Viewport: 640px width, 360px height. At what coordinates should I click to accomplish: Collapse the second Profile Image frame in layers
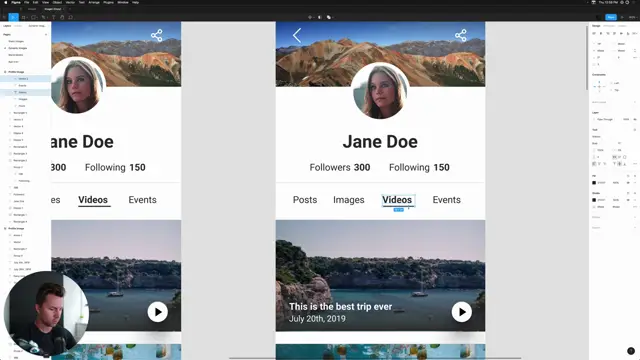click(5, 229)
